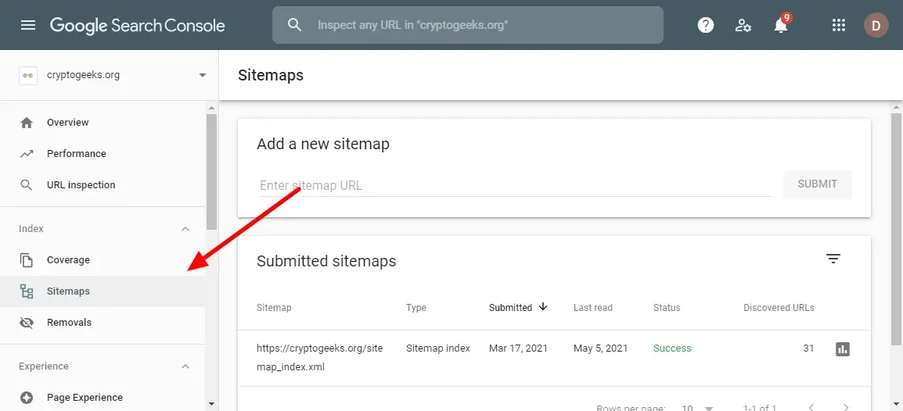Screen dimensions: 903x411
Task: Click the SUBMIT button
Action: (x=817, y=184)
